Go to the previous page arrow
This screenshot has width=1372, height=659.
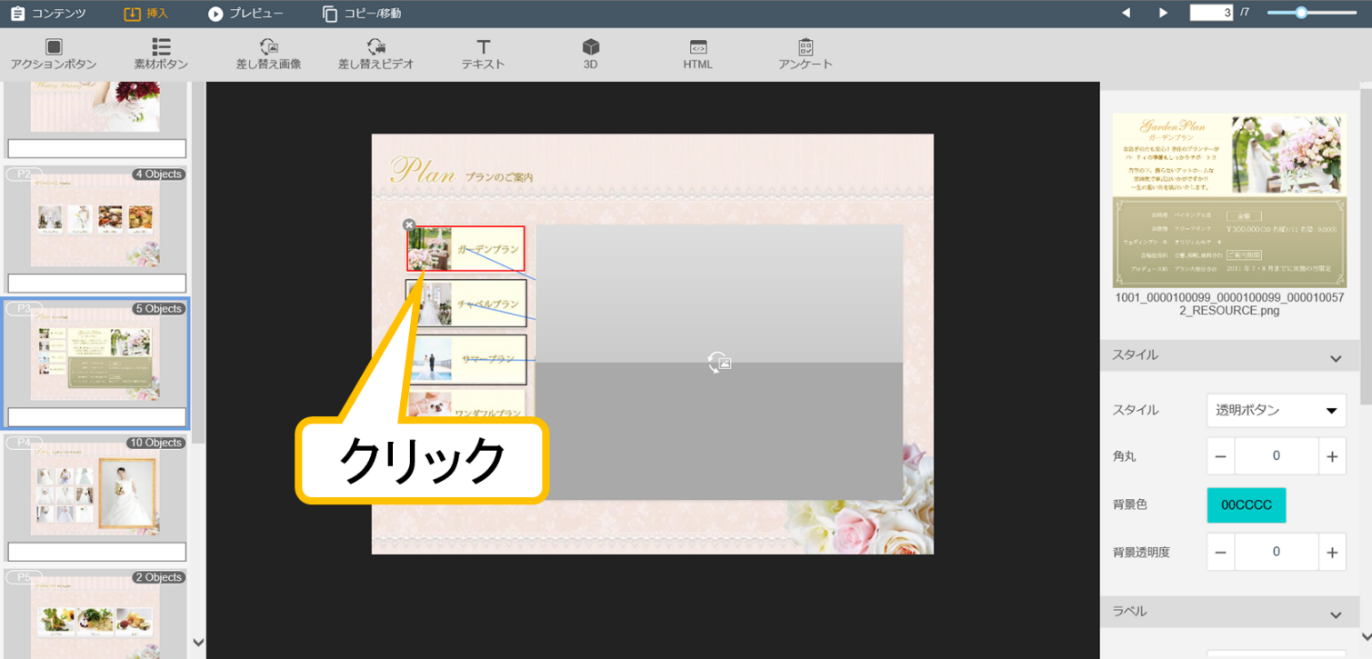[x=1125, y=13]
